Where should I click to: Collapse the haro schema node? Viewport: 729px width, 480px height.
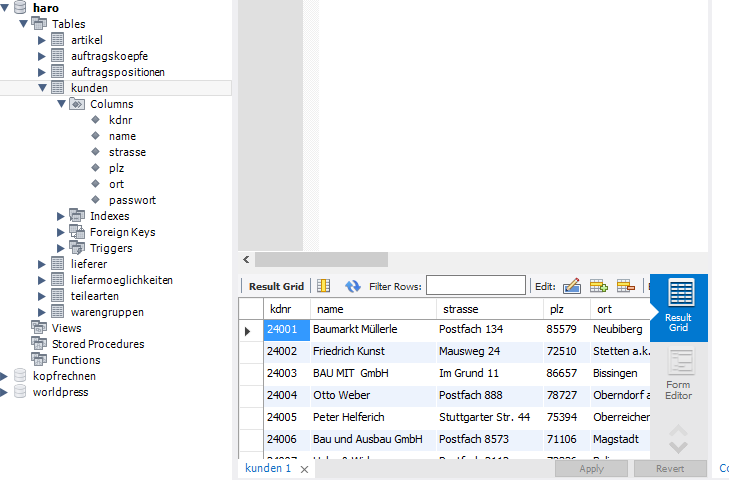[5, 7]
